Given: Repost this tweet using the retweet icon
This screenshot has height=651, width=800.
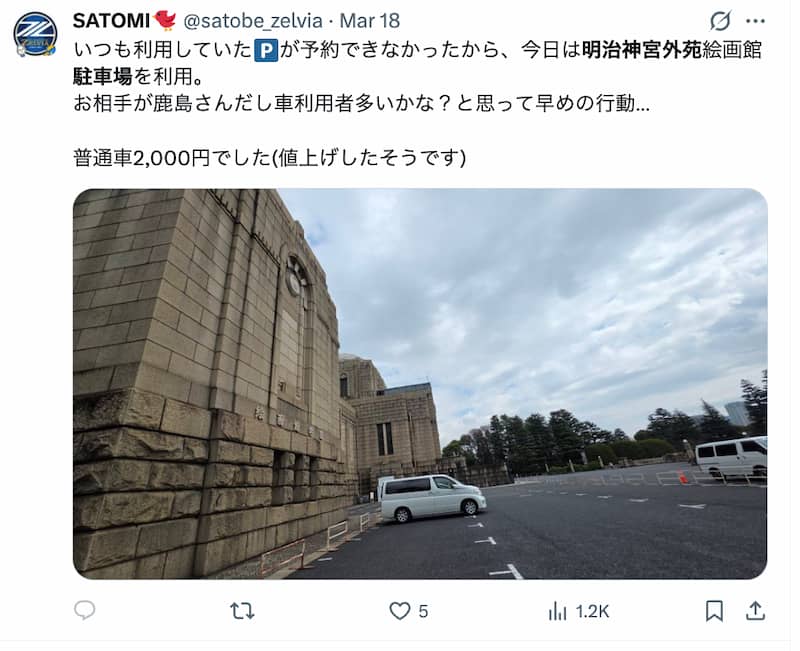Looking at the screenshot, I should [x=242, y=611].
